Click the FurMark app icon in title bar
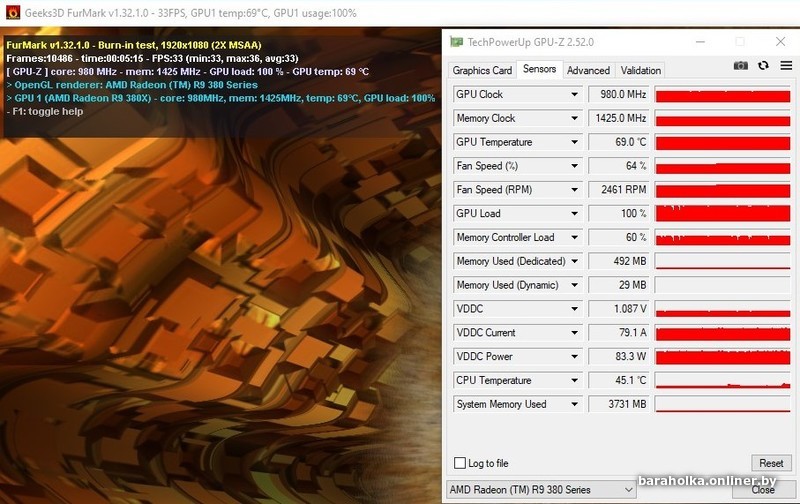 [x=13, y=13]
